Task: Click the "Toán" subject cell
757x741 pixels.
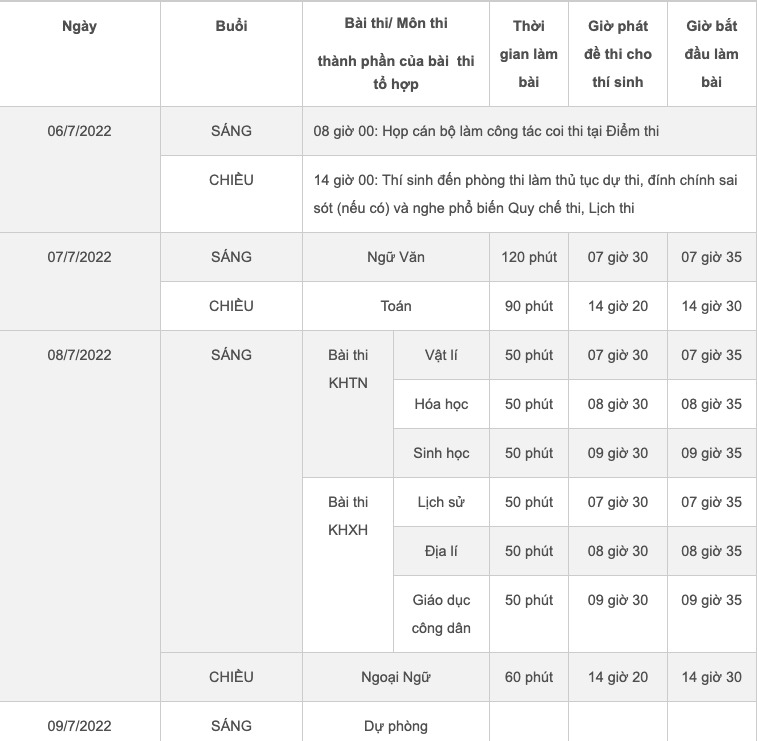Action: [395, 306]
